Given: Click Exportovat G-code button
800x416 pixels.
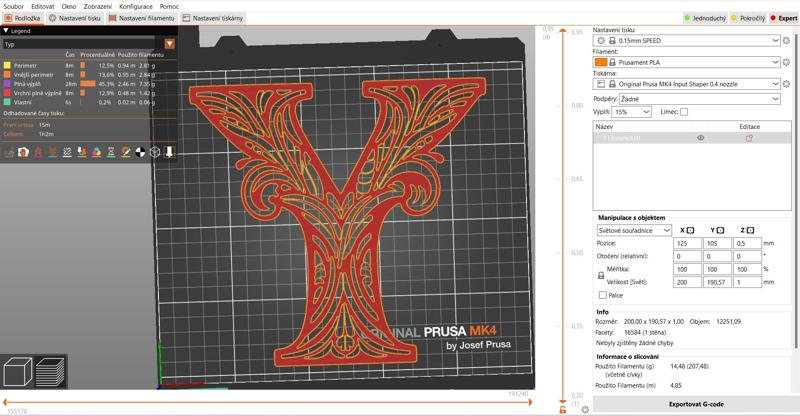Looking at the screenshot, I should coord(696,404).
